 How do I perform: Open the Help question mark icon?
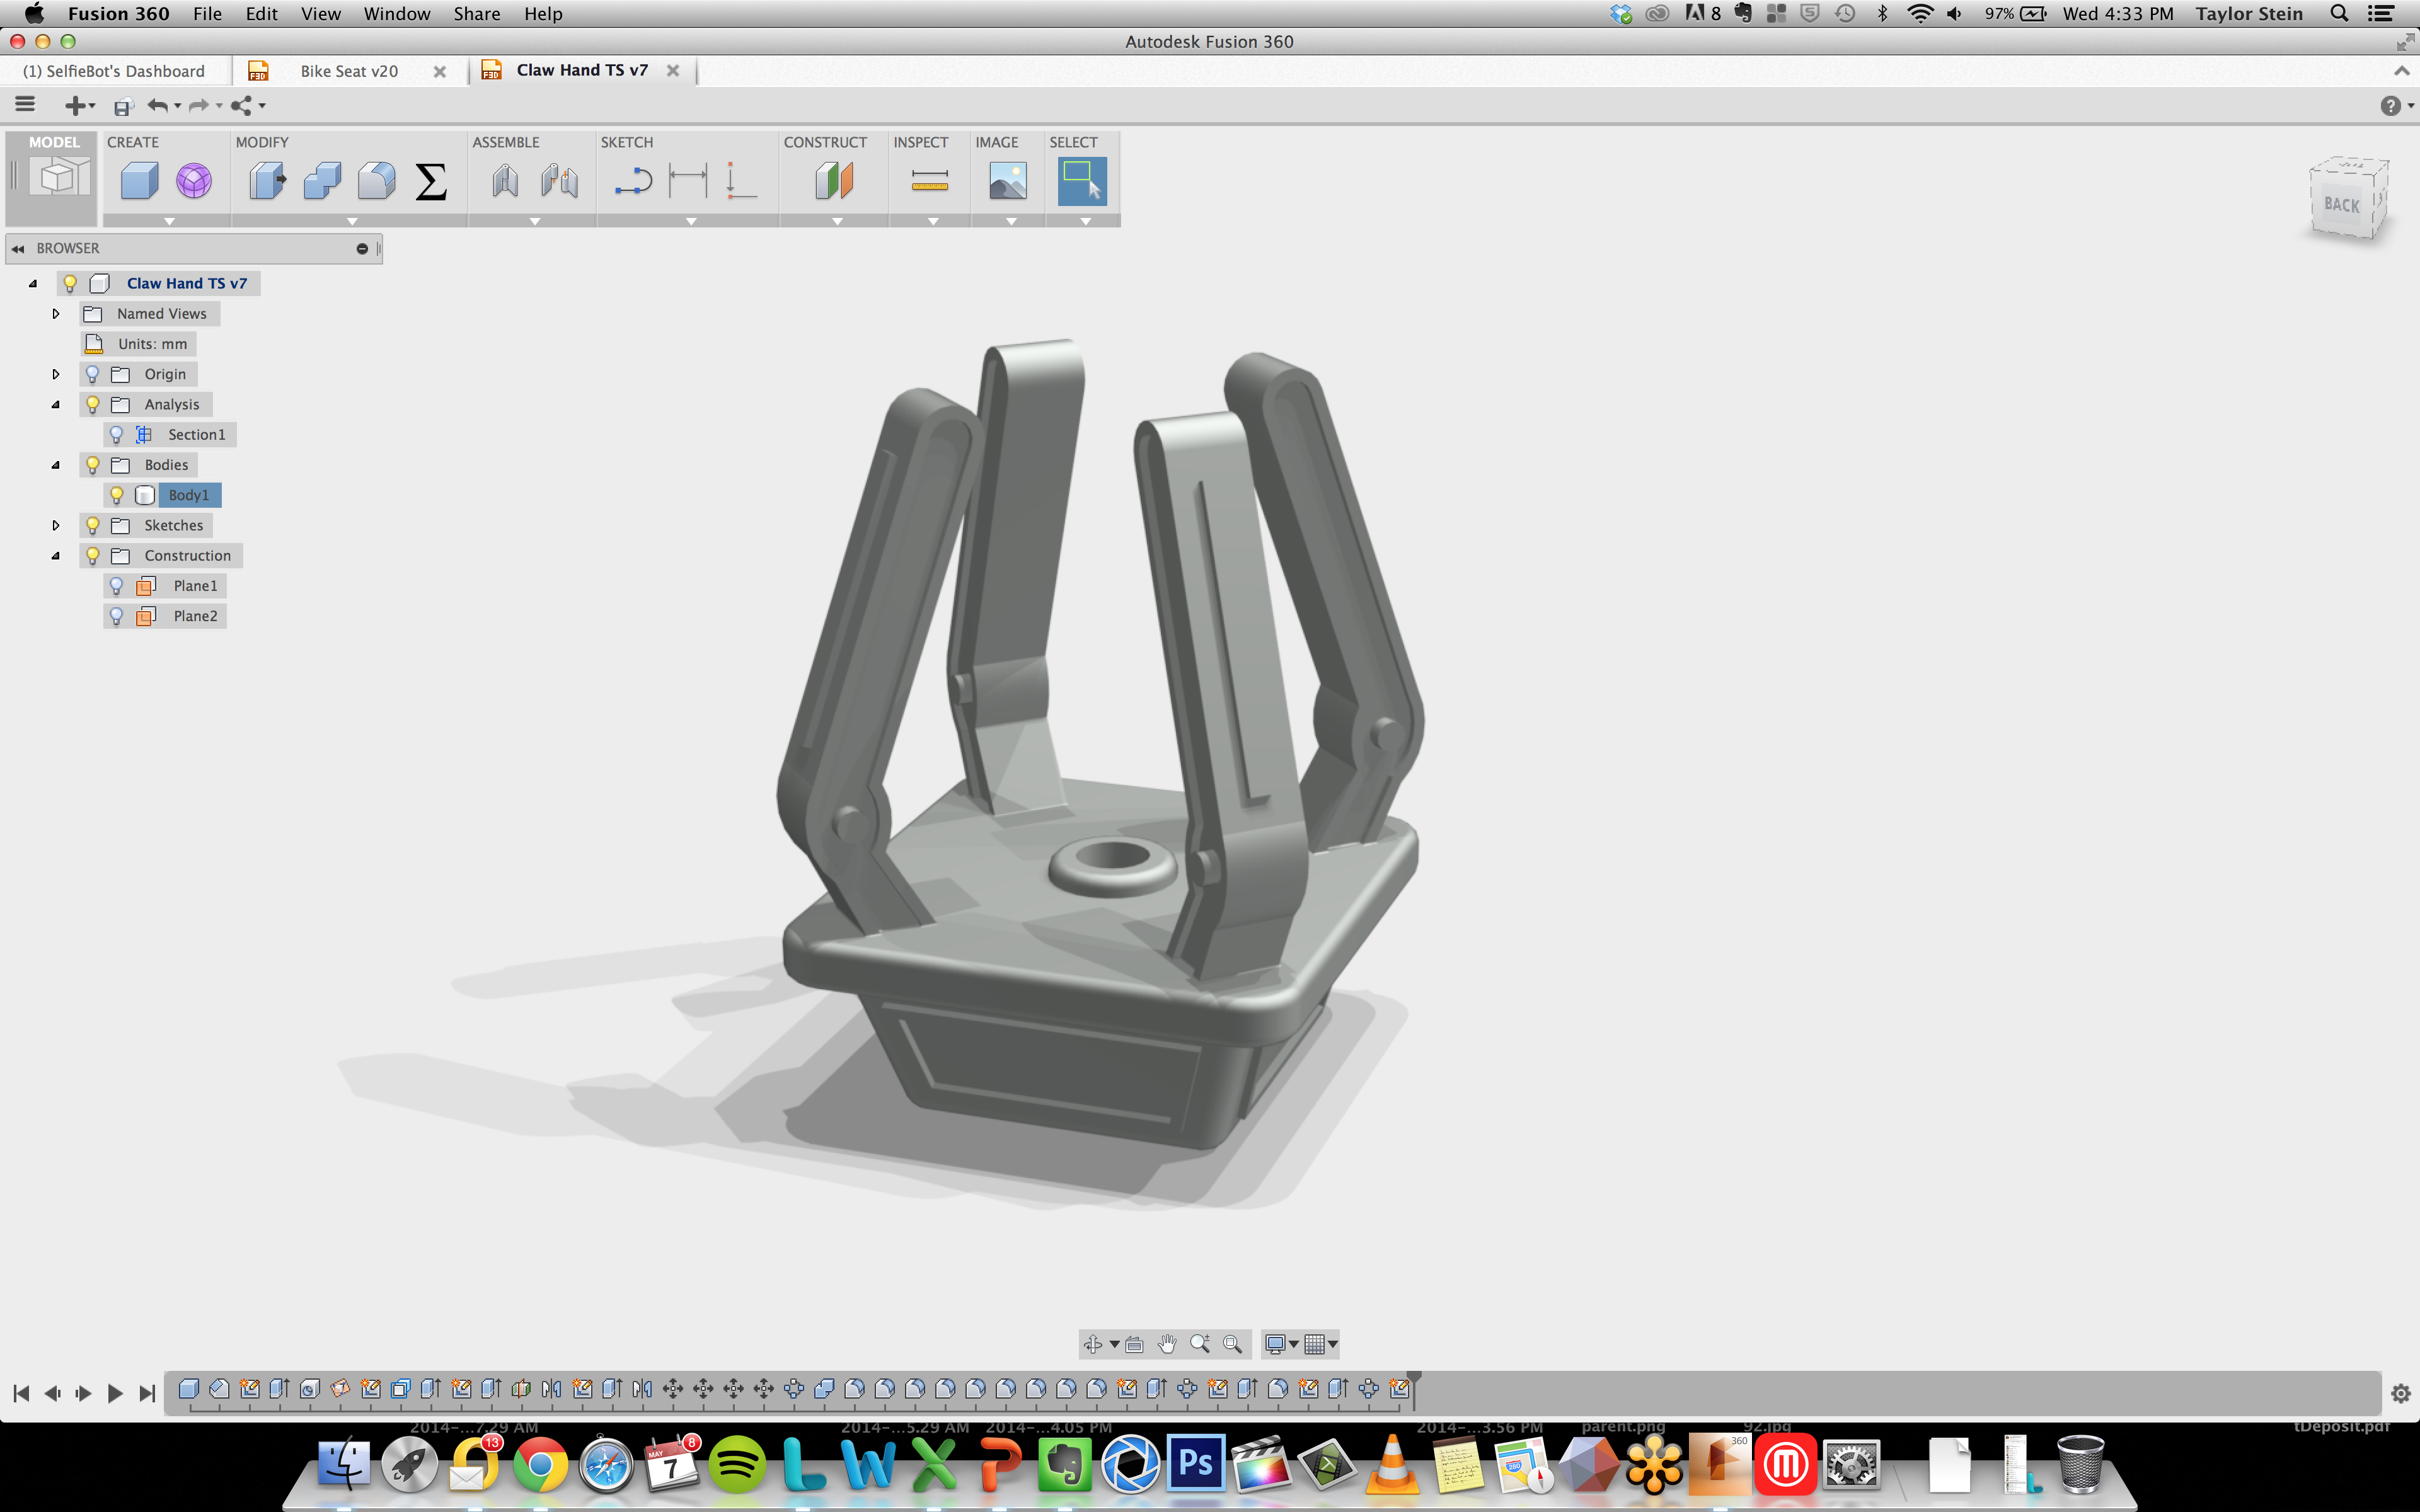click(2390, 106)
